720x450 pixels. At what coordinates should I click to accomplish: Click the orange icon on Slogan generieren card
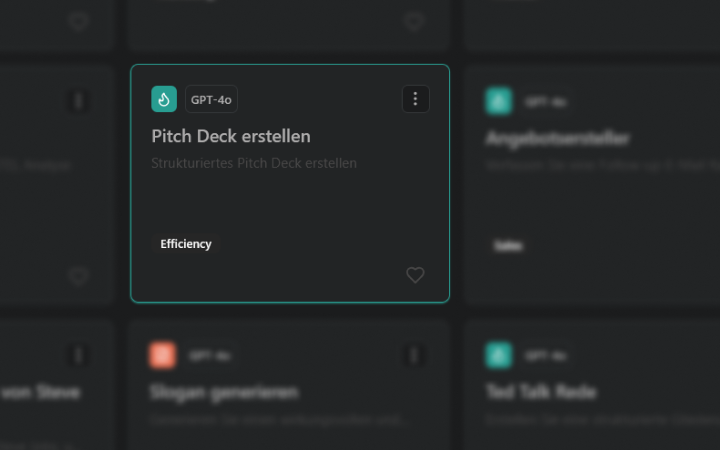click(x=162, y=355)
